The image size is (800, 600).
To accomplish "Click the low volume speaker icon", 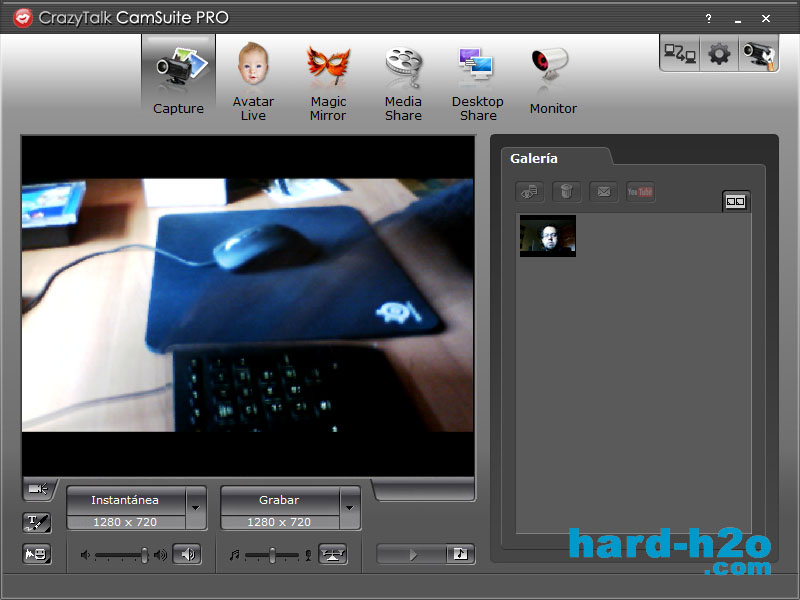I will [x=85, y=555].
